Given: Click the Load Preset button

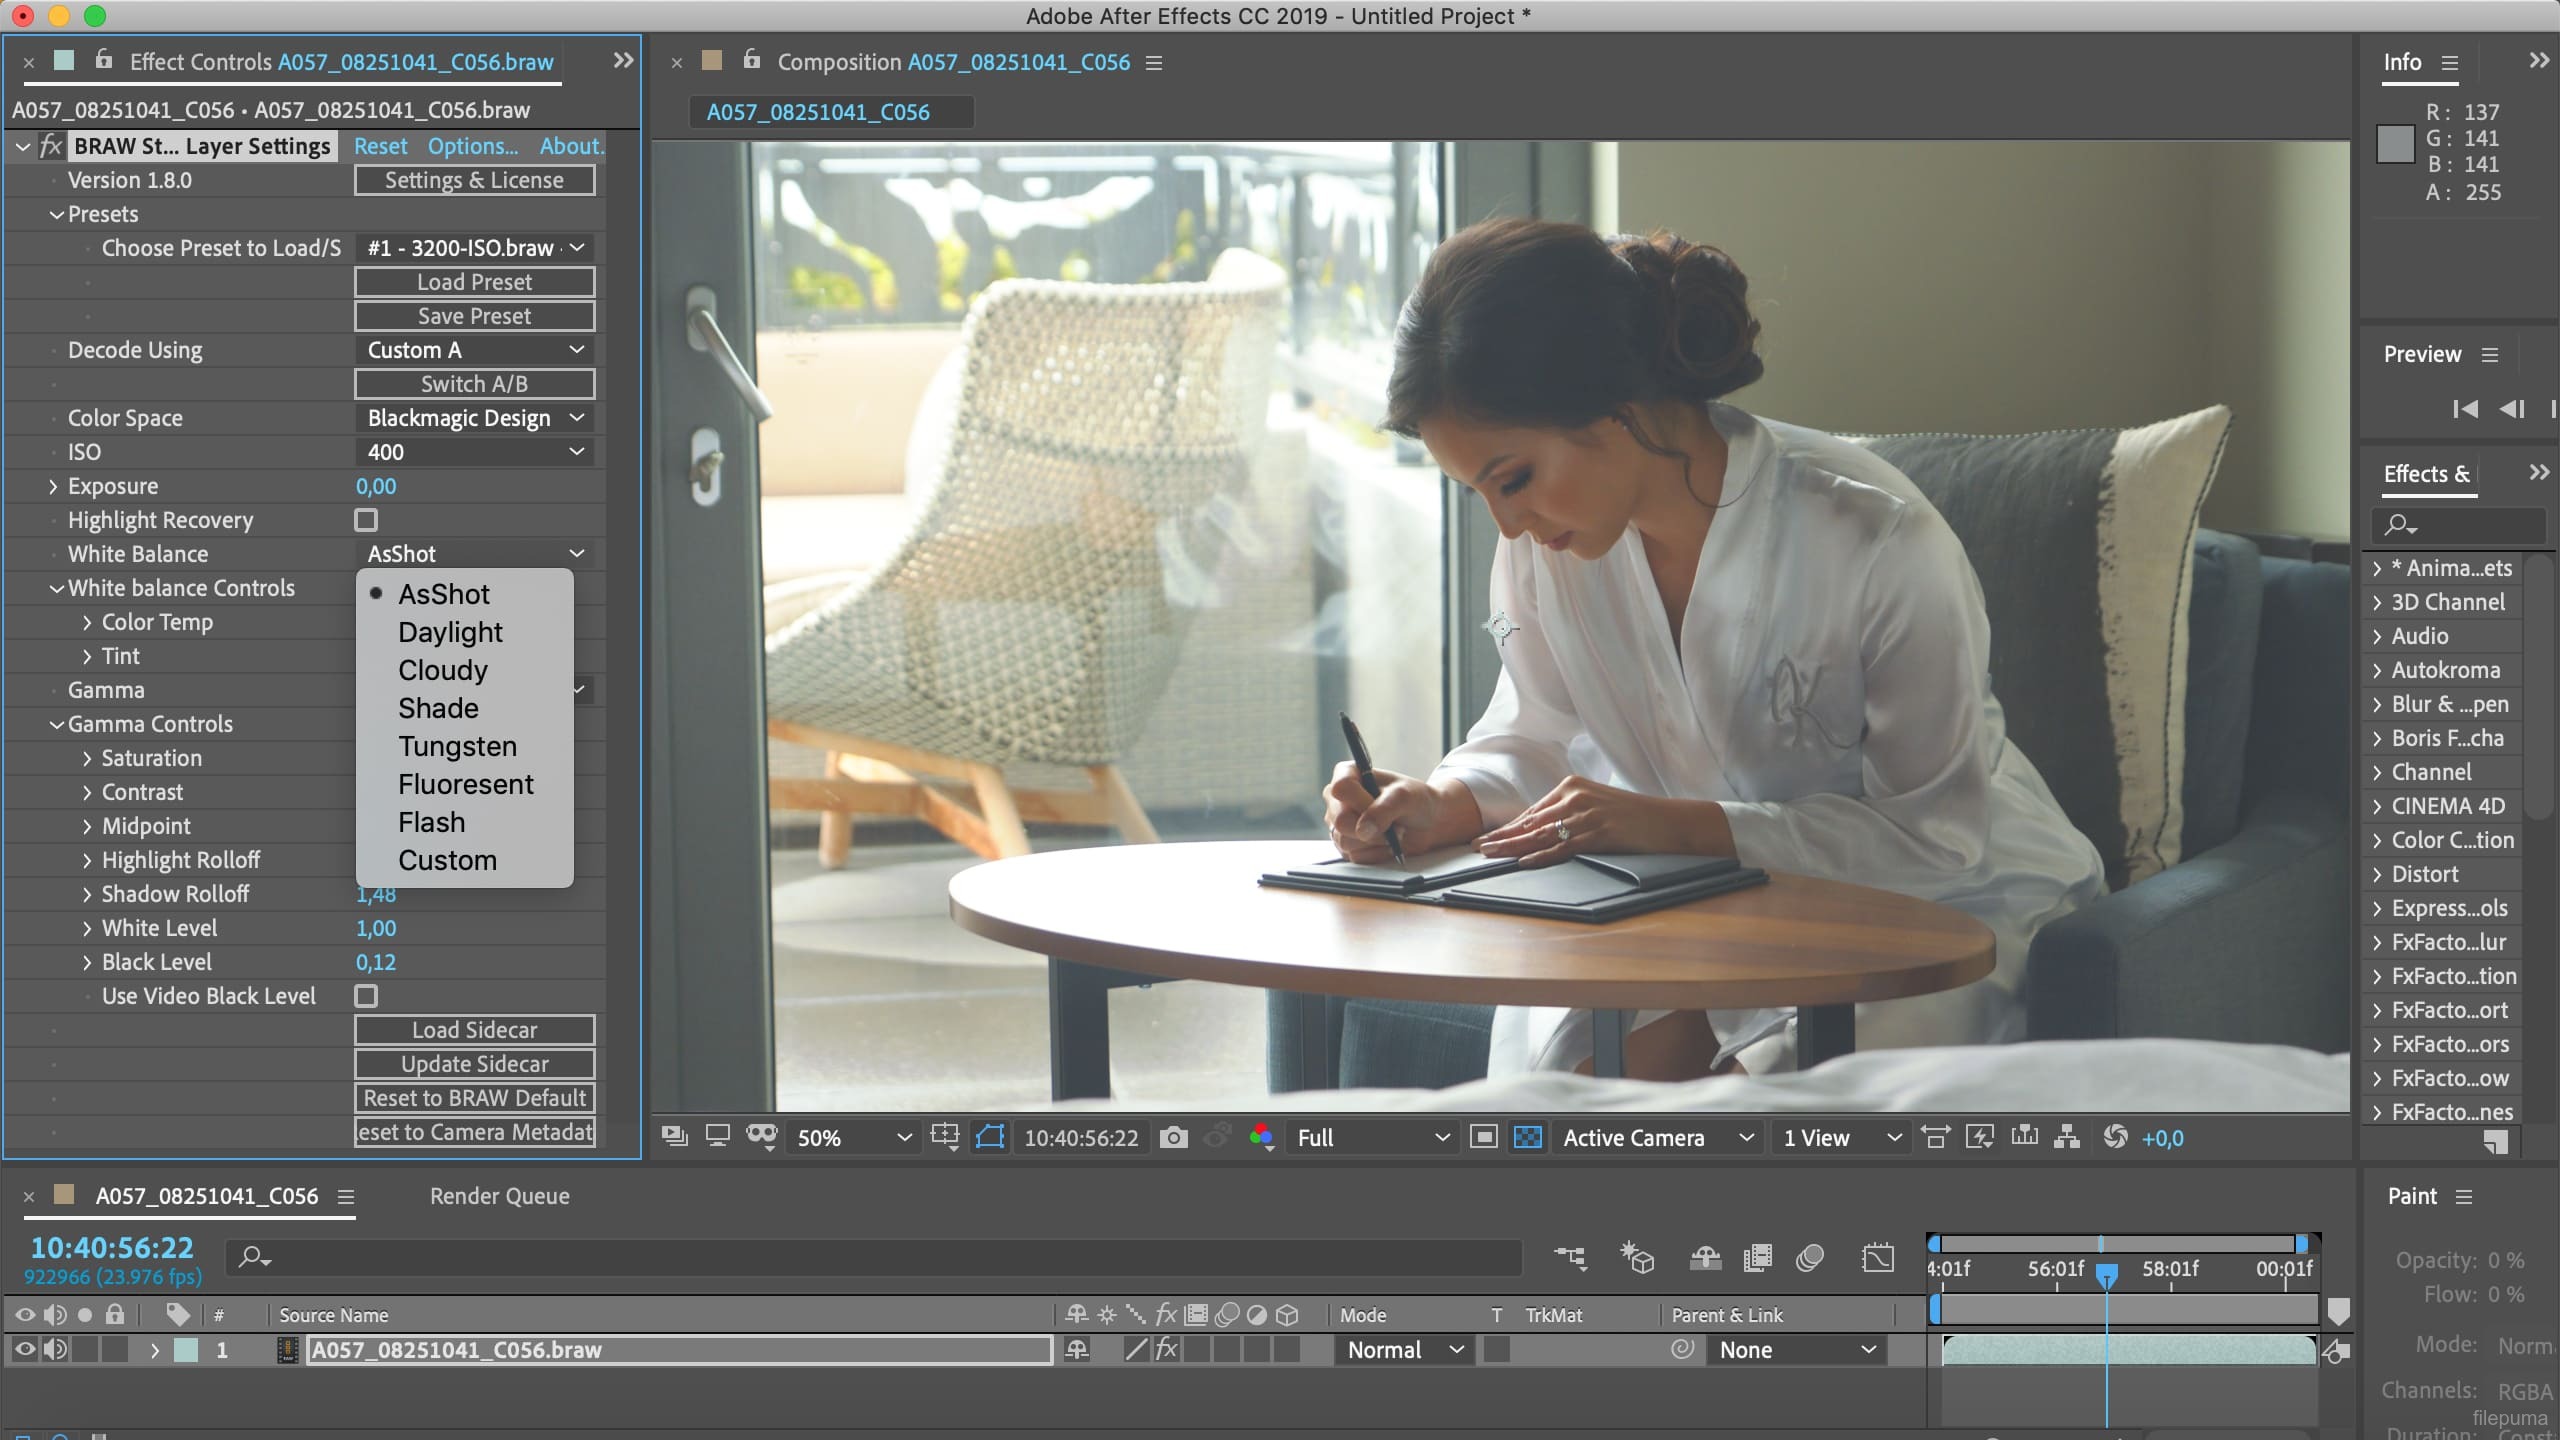Looking at the screenshot, I should coord(475,282).
